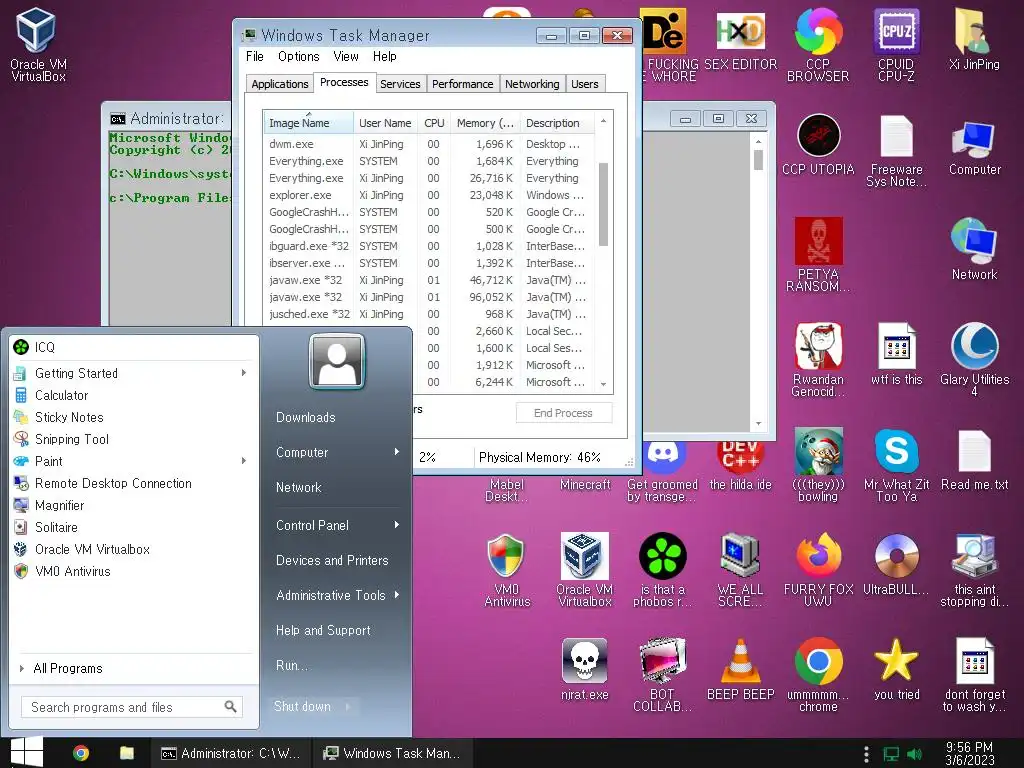
Task: Open Run... from the Start menu
Action: [291, 665]
